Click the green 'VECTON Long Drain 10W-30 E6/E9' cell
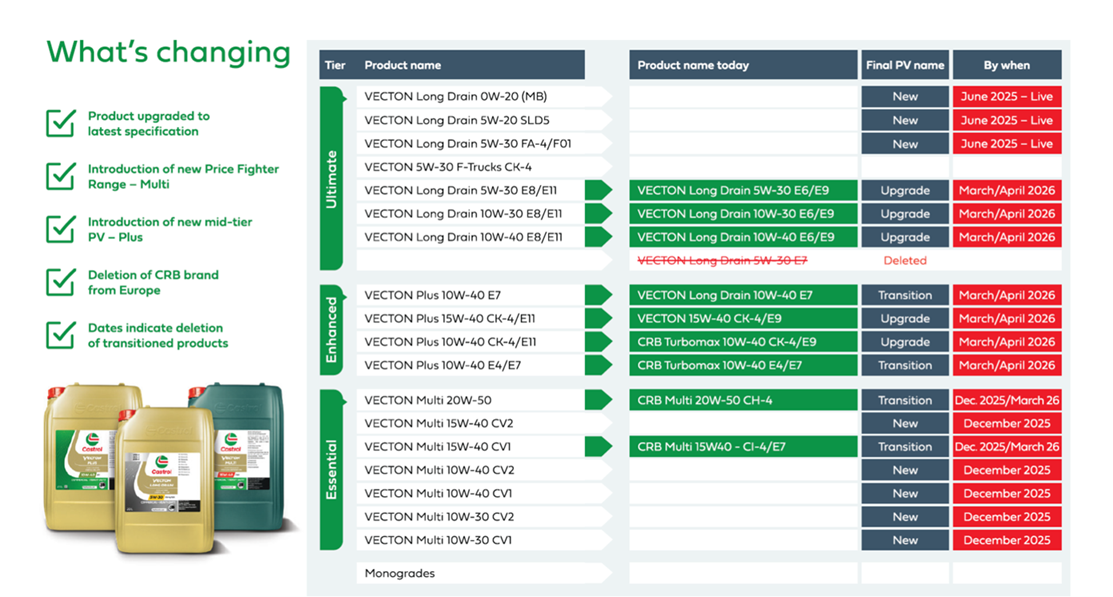The image size is (1113, 597). pos(743,214)
